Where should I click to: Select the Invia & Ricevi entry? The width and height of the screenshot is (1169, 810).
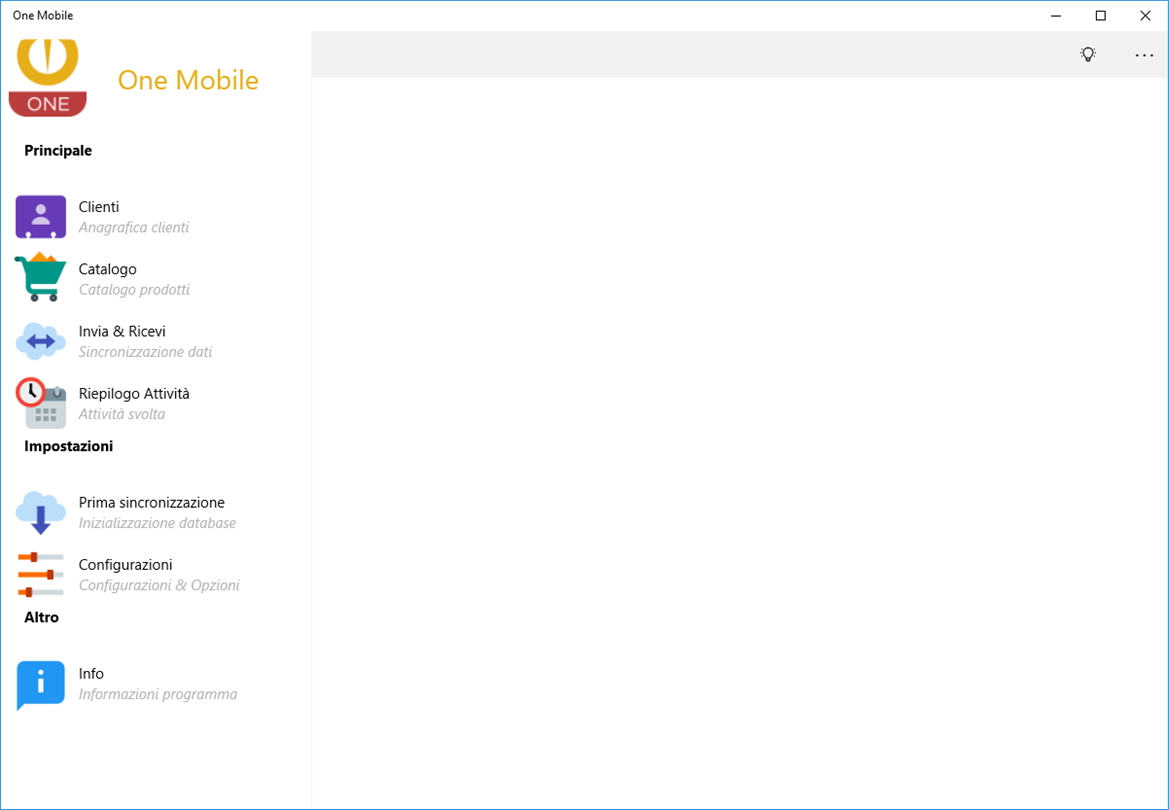156,341
